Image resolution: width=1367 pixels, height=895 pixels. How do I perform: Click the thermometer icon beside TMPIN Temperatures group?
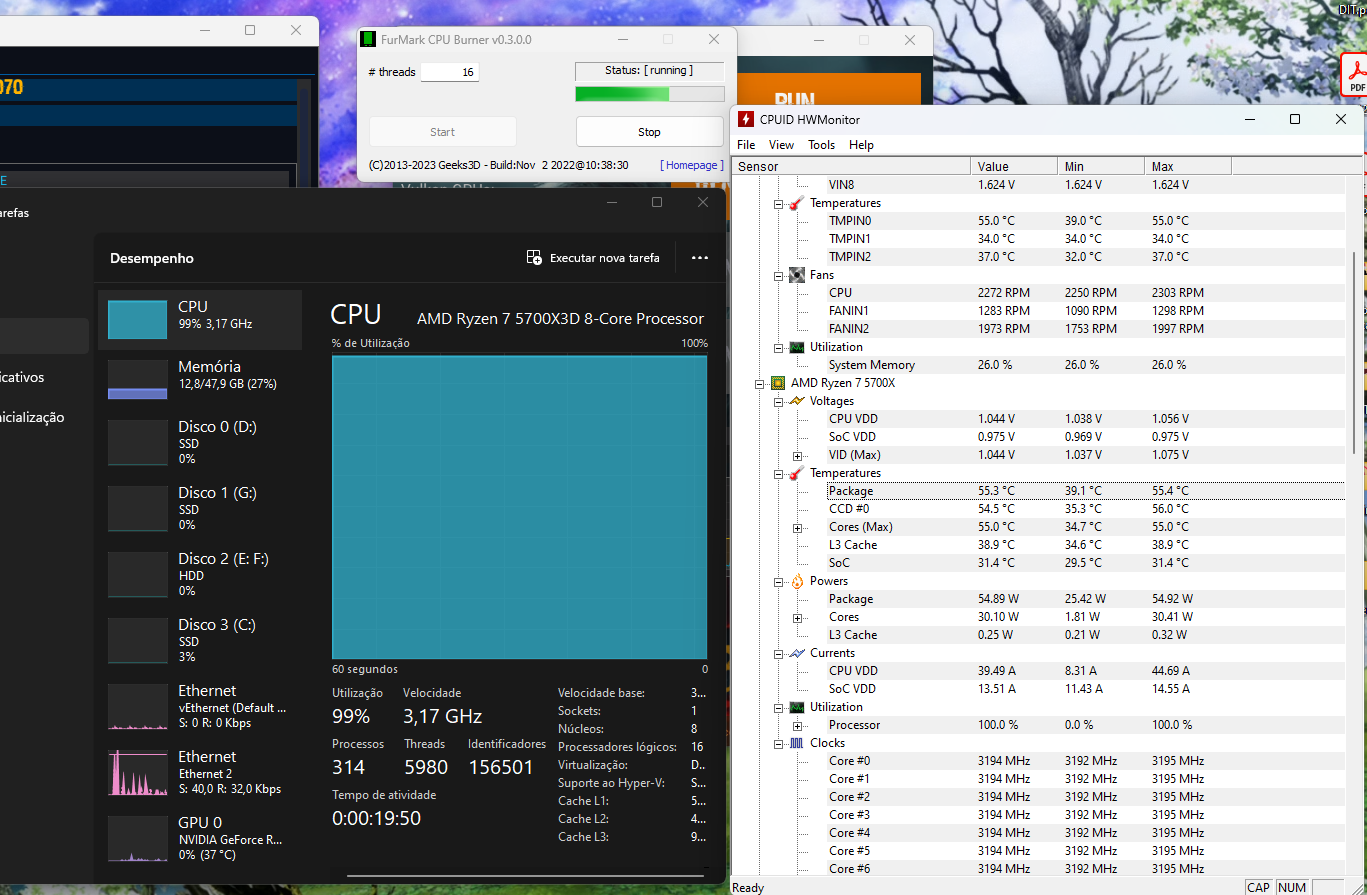[x=797, y=203]
